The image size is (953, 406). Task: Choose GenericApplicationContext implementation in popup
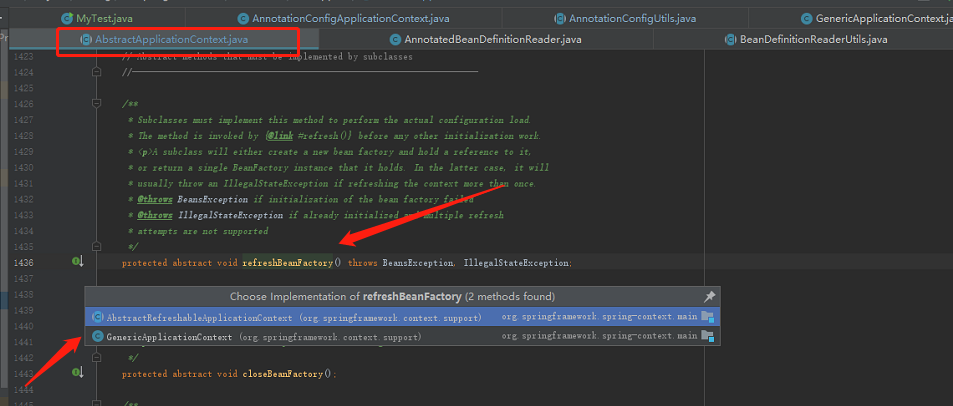point(402,336)
